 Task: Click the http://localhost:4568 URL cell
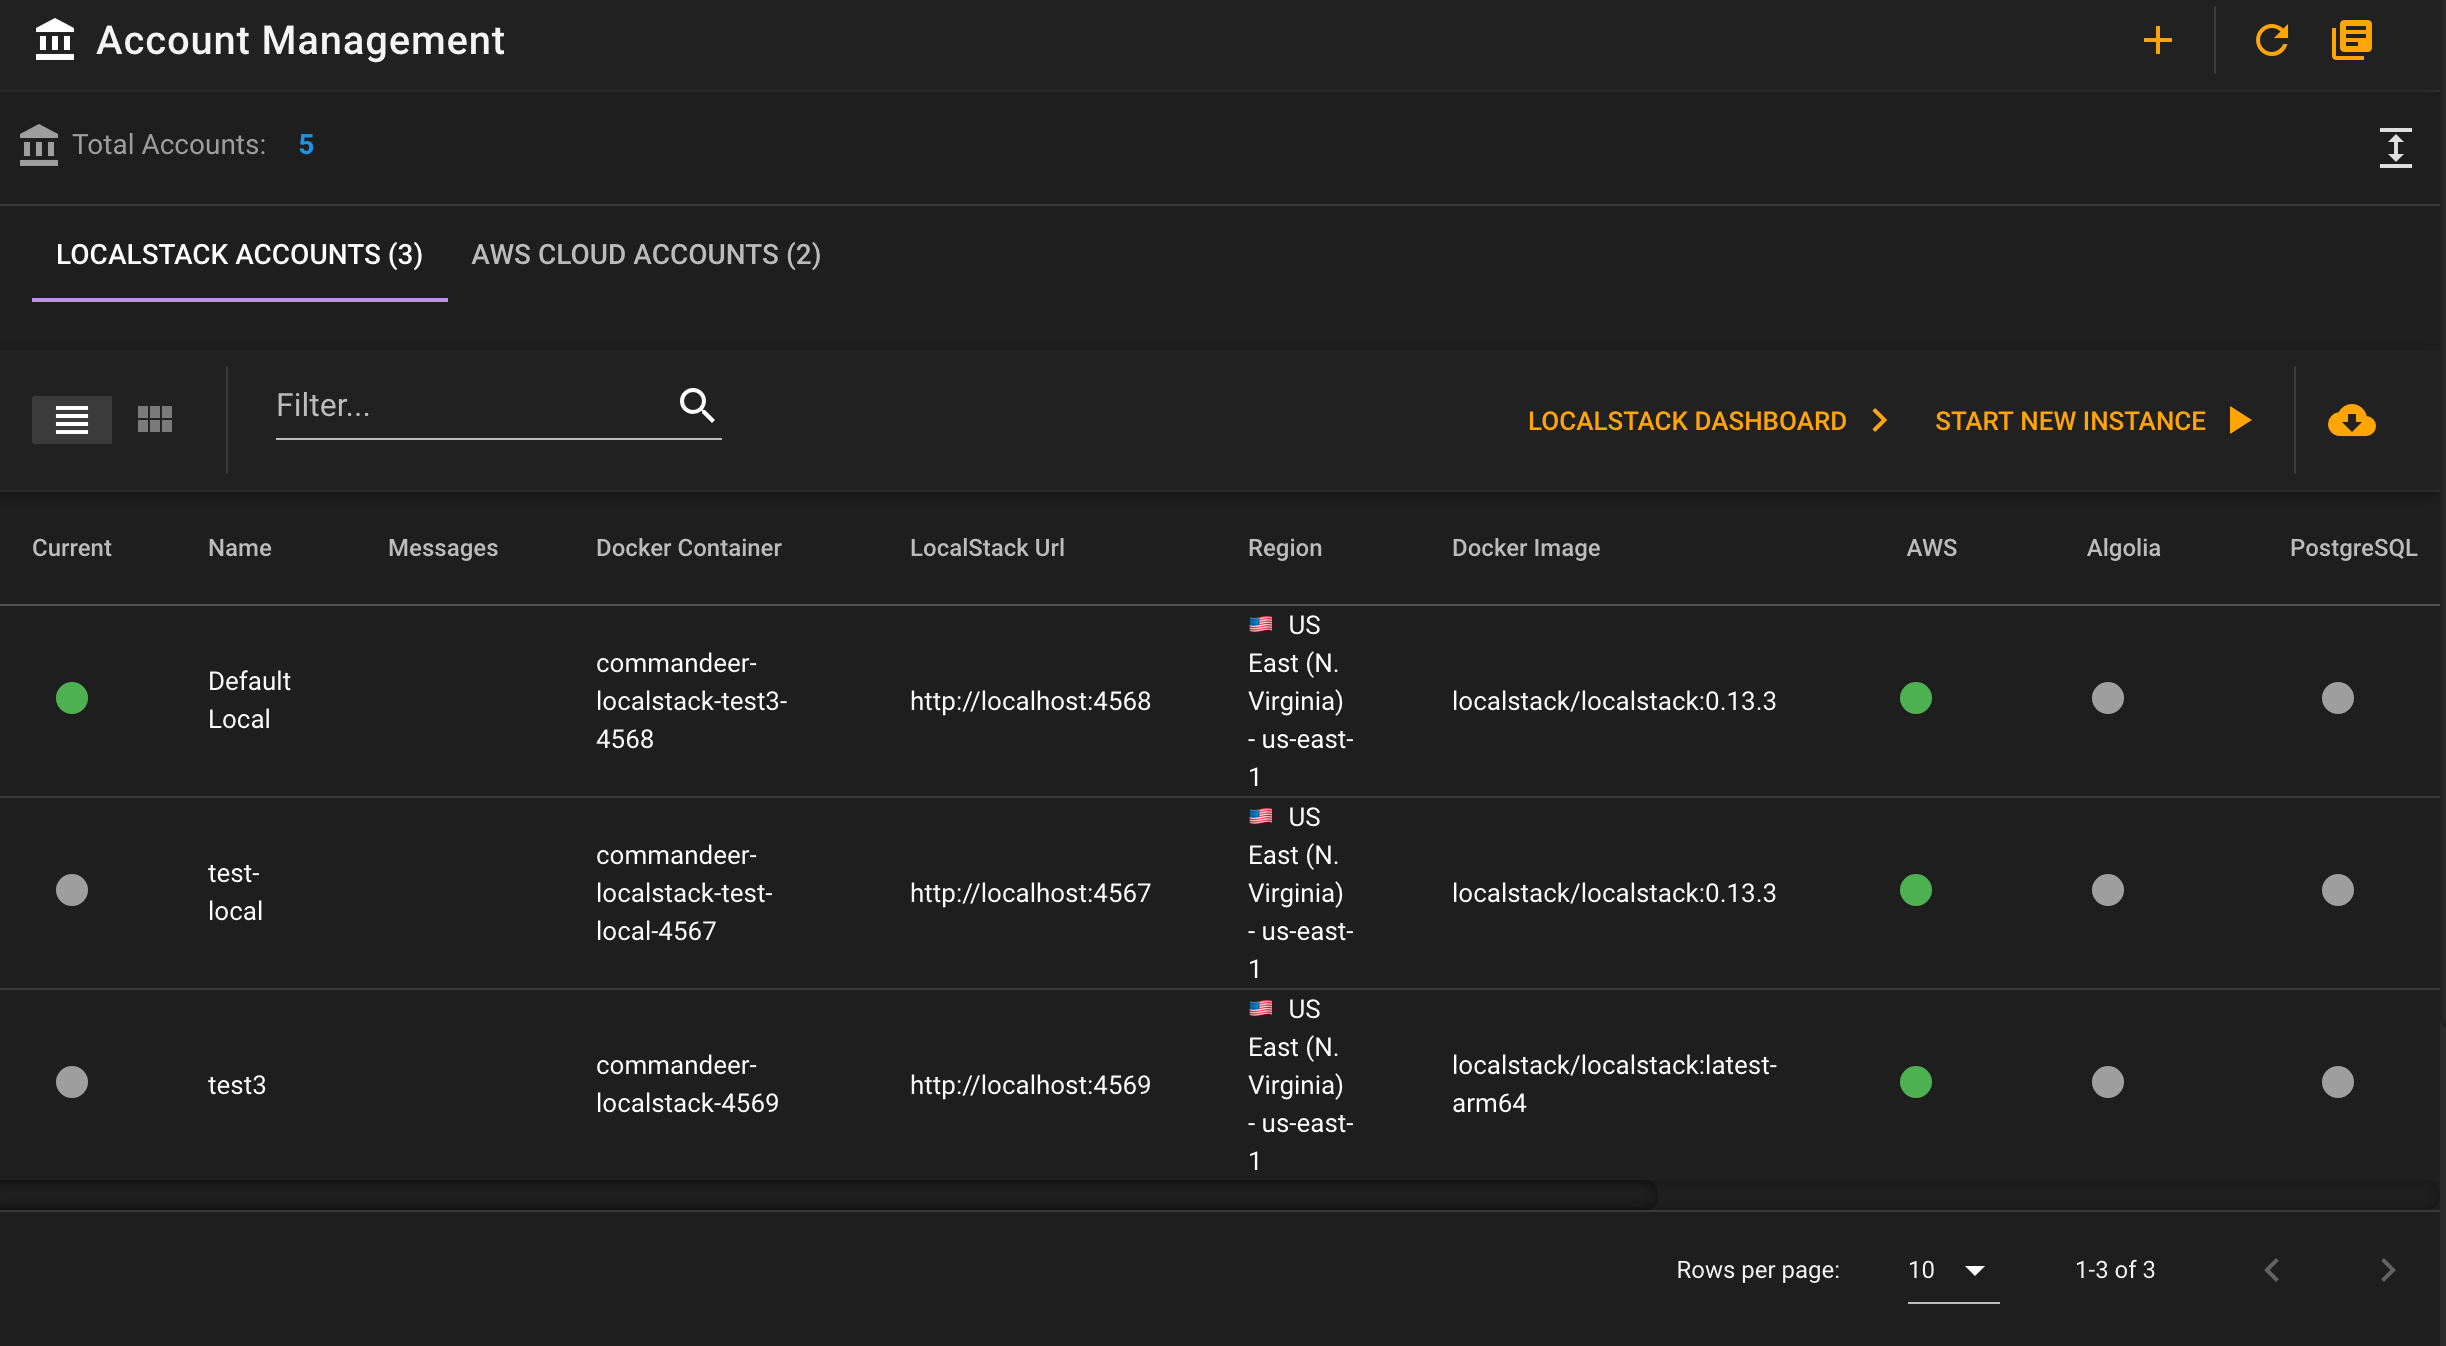coord(1030,701)
